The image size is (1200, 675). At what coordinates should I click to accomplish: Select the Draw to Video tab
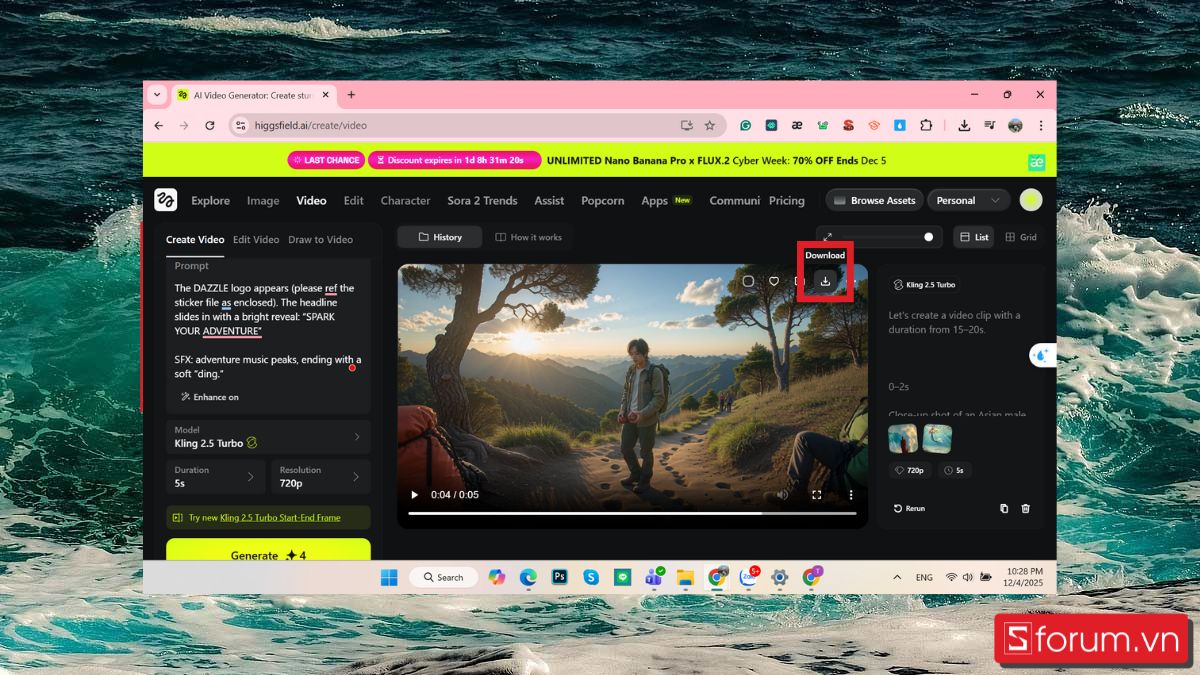click(x=320, y=240)
